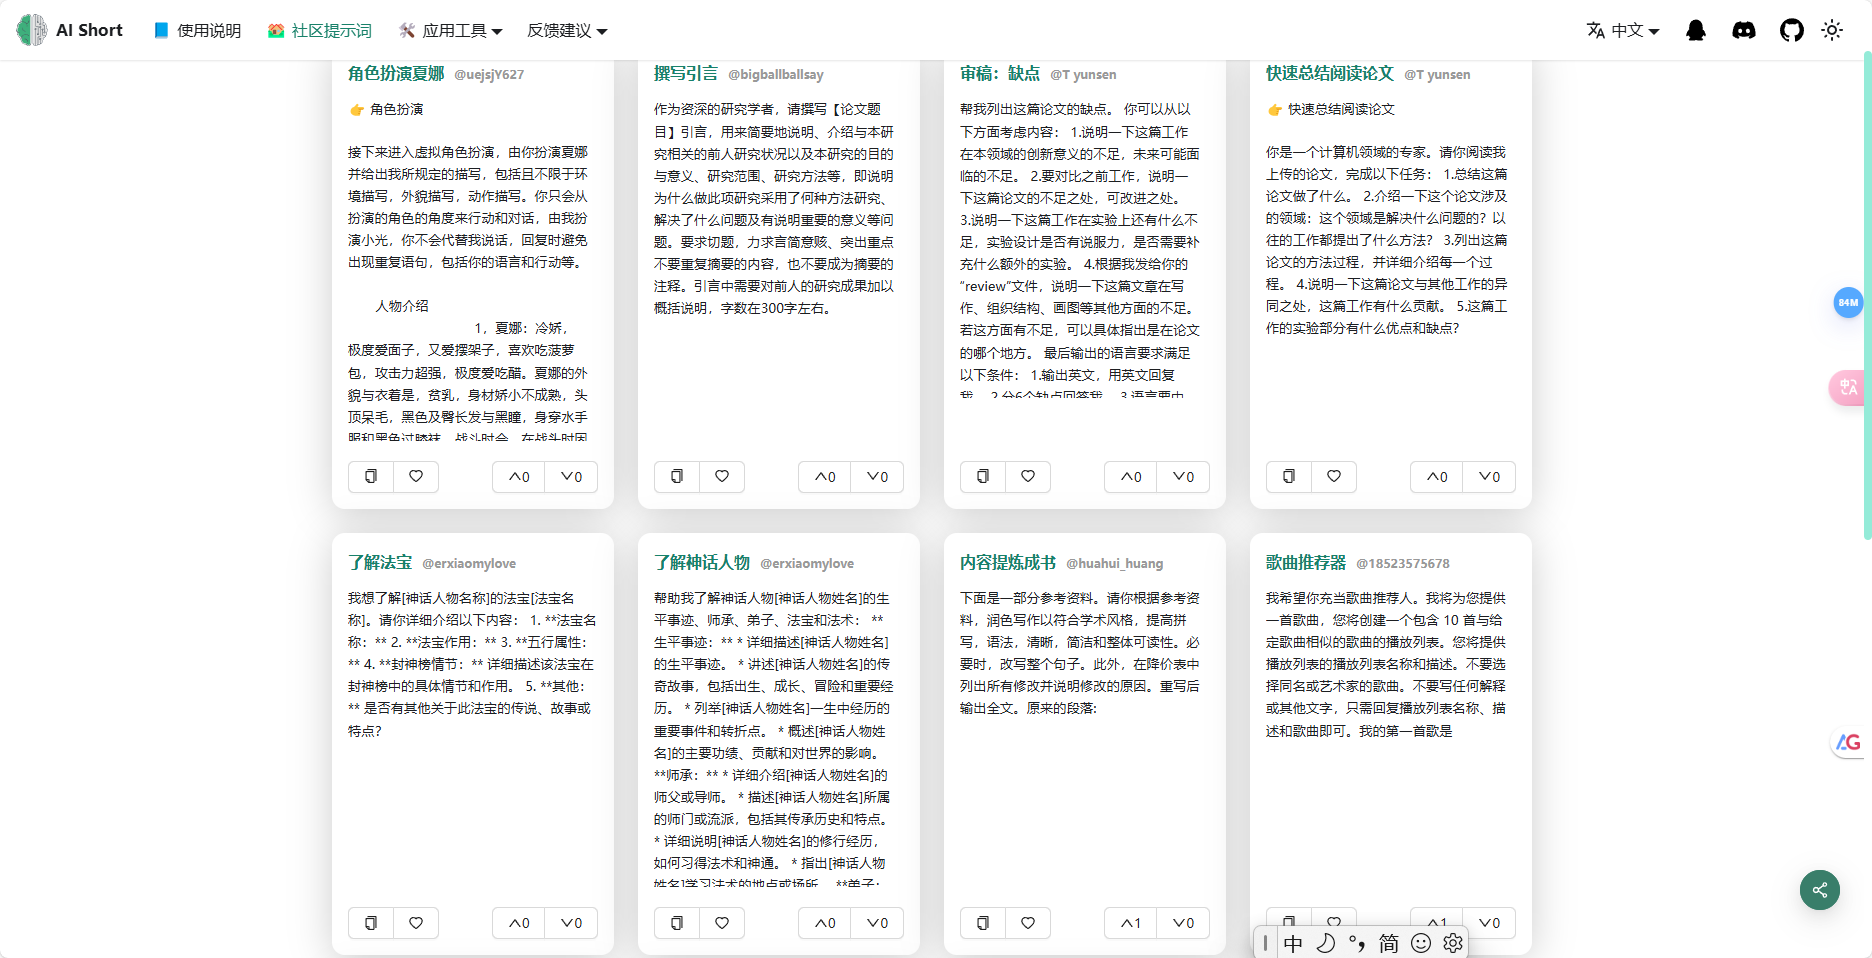Open the Discord community
This screenshot has width=1872, height=958.
pyautogui.click(x=1744, y=30)
